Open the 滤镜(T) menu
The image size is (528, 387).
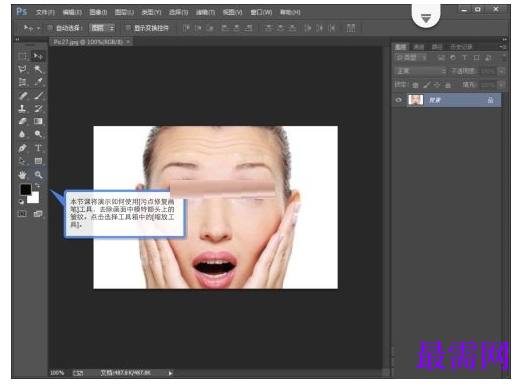[x=205, y=12]
